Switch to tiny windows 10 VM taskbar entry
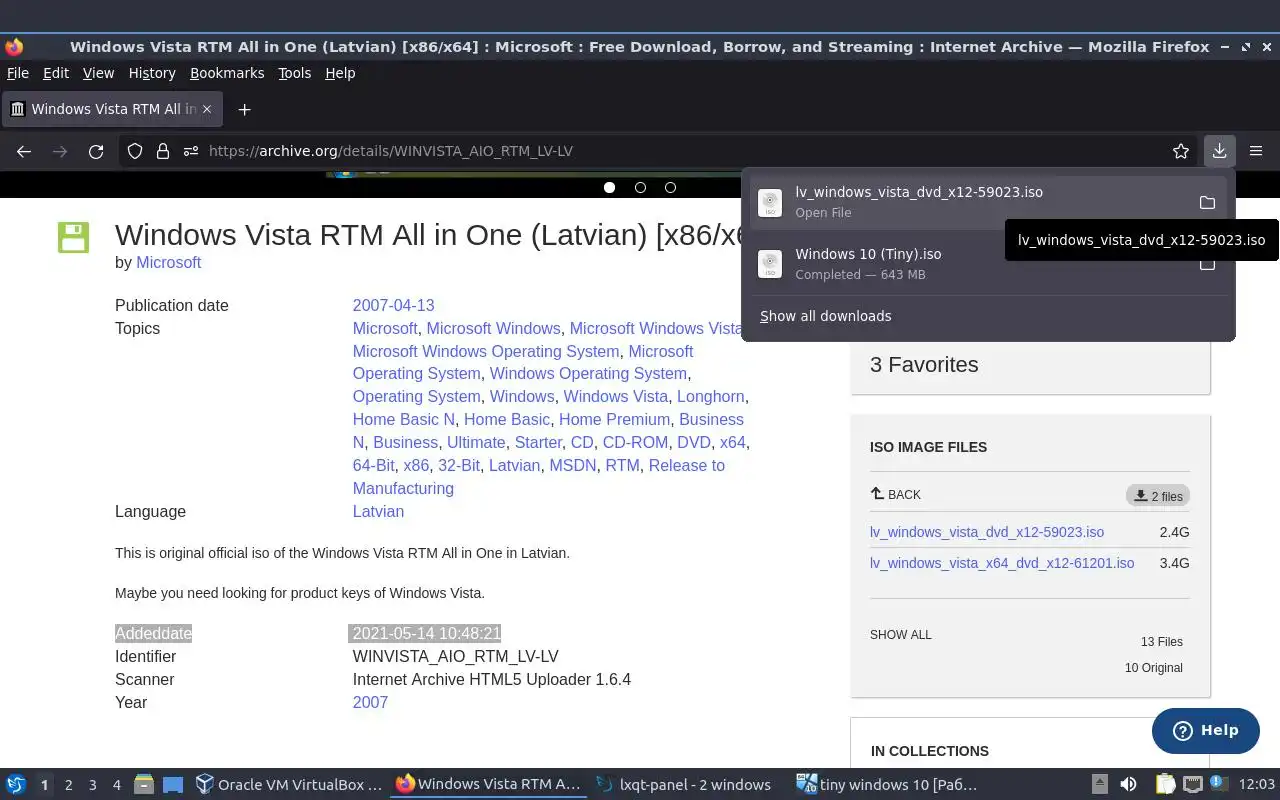 pyautogui.click(x=886, y=785)
